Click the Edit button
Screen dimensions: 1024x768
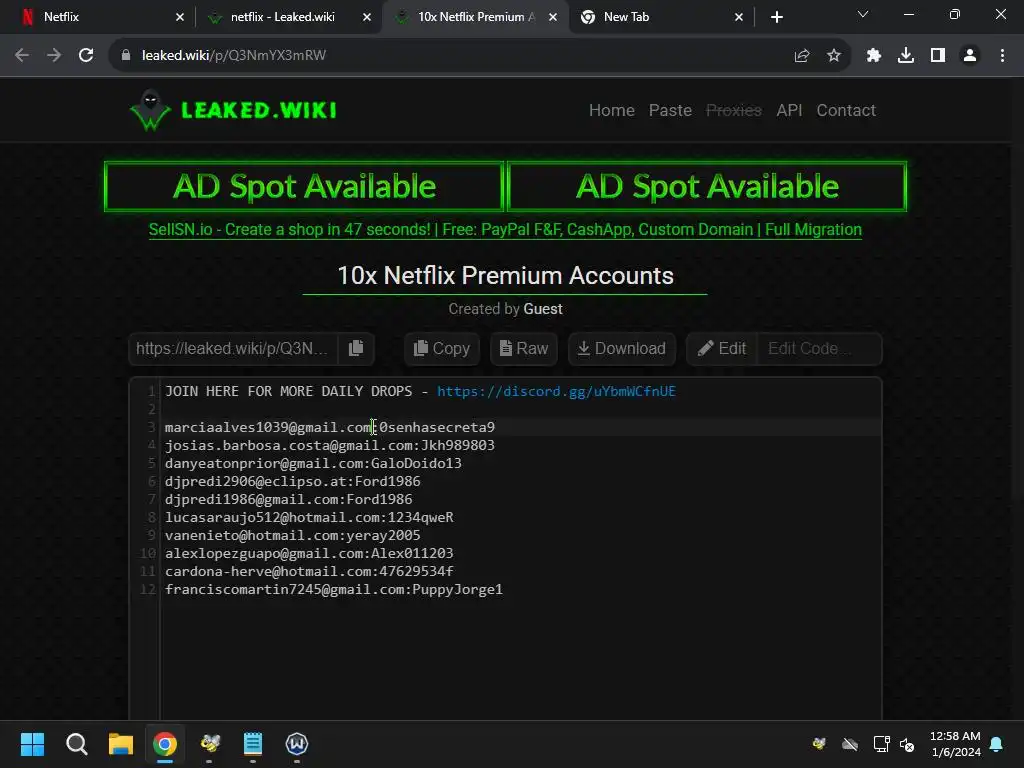[x=722, y=349]
